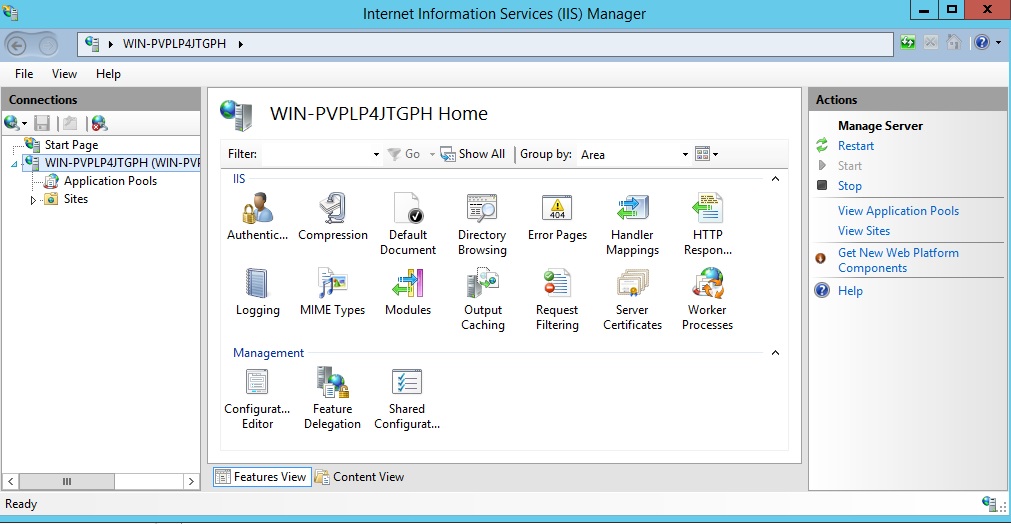
Task: Open Handler Mappings feature
Action: [x=632, y=224]
